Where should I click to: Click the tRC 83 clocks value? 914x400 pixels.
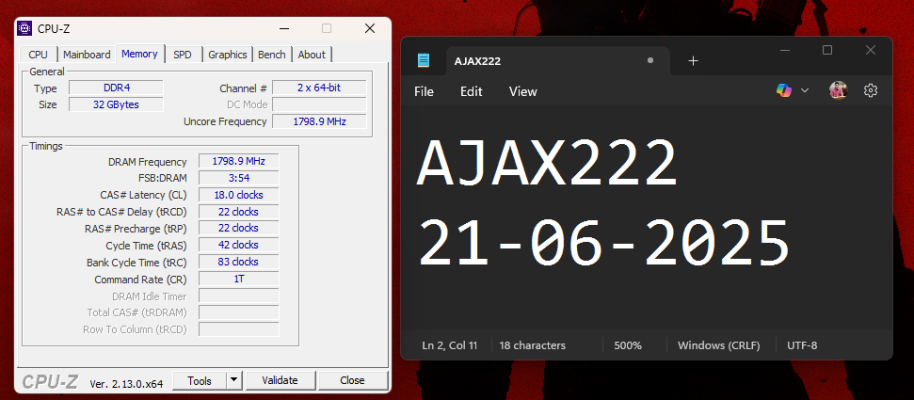click(x=238, y=262)
